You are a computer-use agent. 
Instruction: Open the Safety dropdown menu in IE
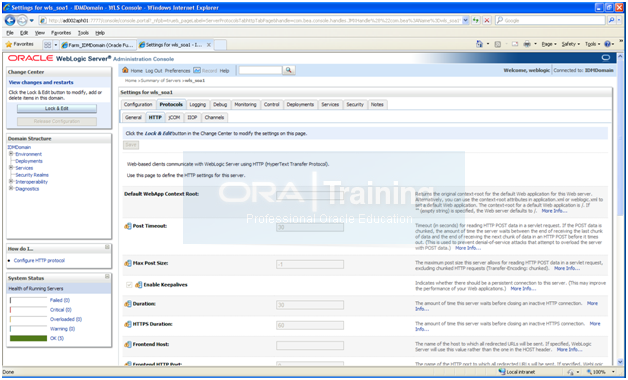pyautogui.click(x=570, y=44)
